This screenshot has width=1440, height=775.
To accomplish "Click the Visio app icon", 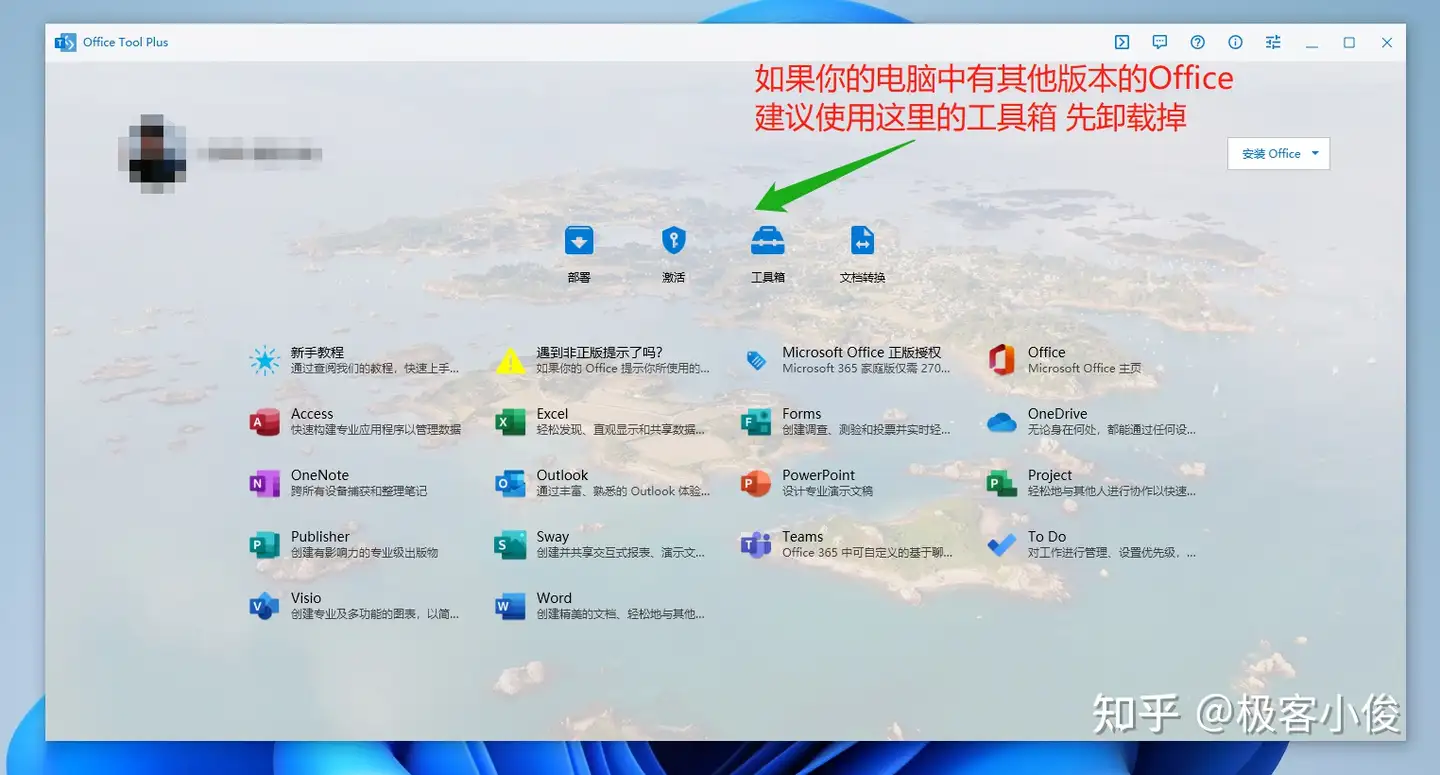I will click(264, 606).
